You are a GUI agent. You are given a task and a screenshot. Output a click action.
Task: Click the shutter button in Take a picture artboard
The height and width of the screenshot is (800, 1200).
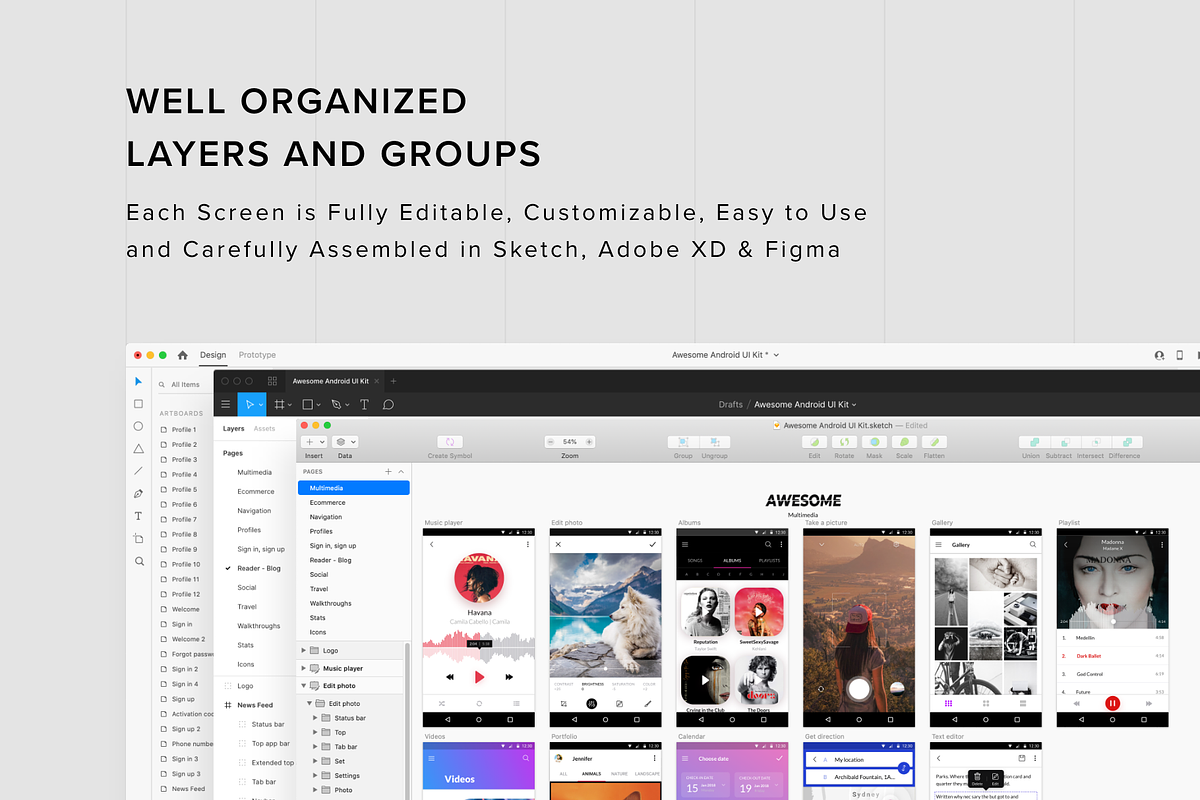(x=858, y=688)
